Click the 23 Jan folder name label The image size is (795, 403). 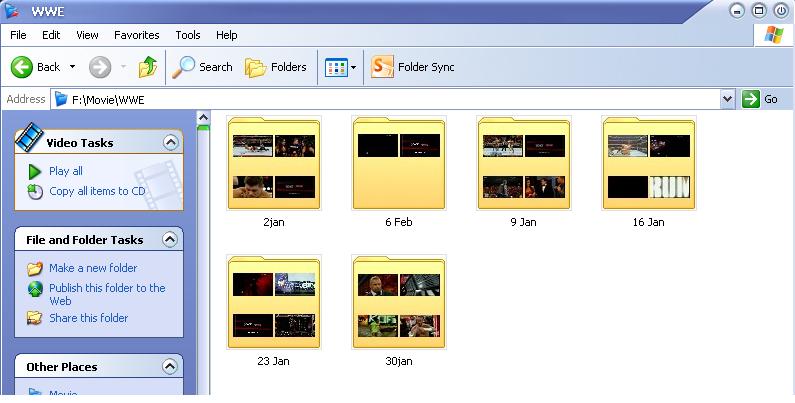pyautogui.click(x=273, y=361)
